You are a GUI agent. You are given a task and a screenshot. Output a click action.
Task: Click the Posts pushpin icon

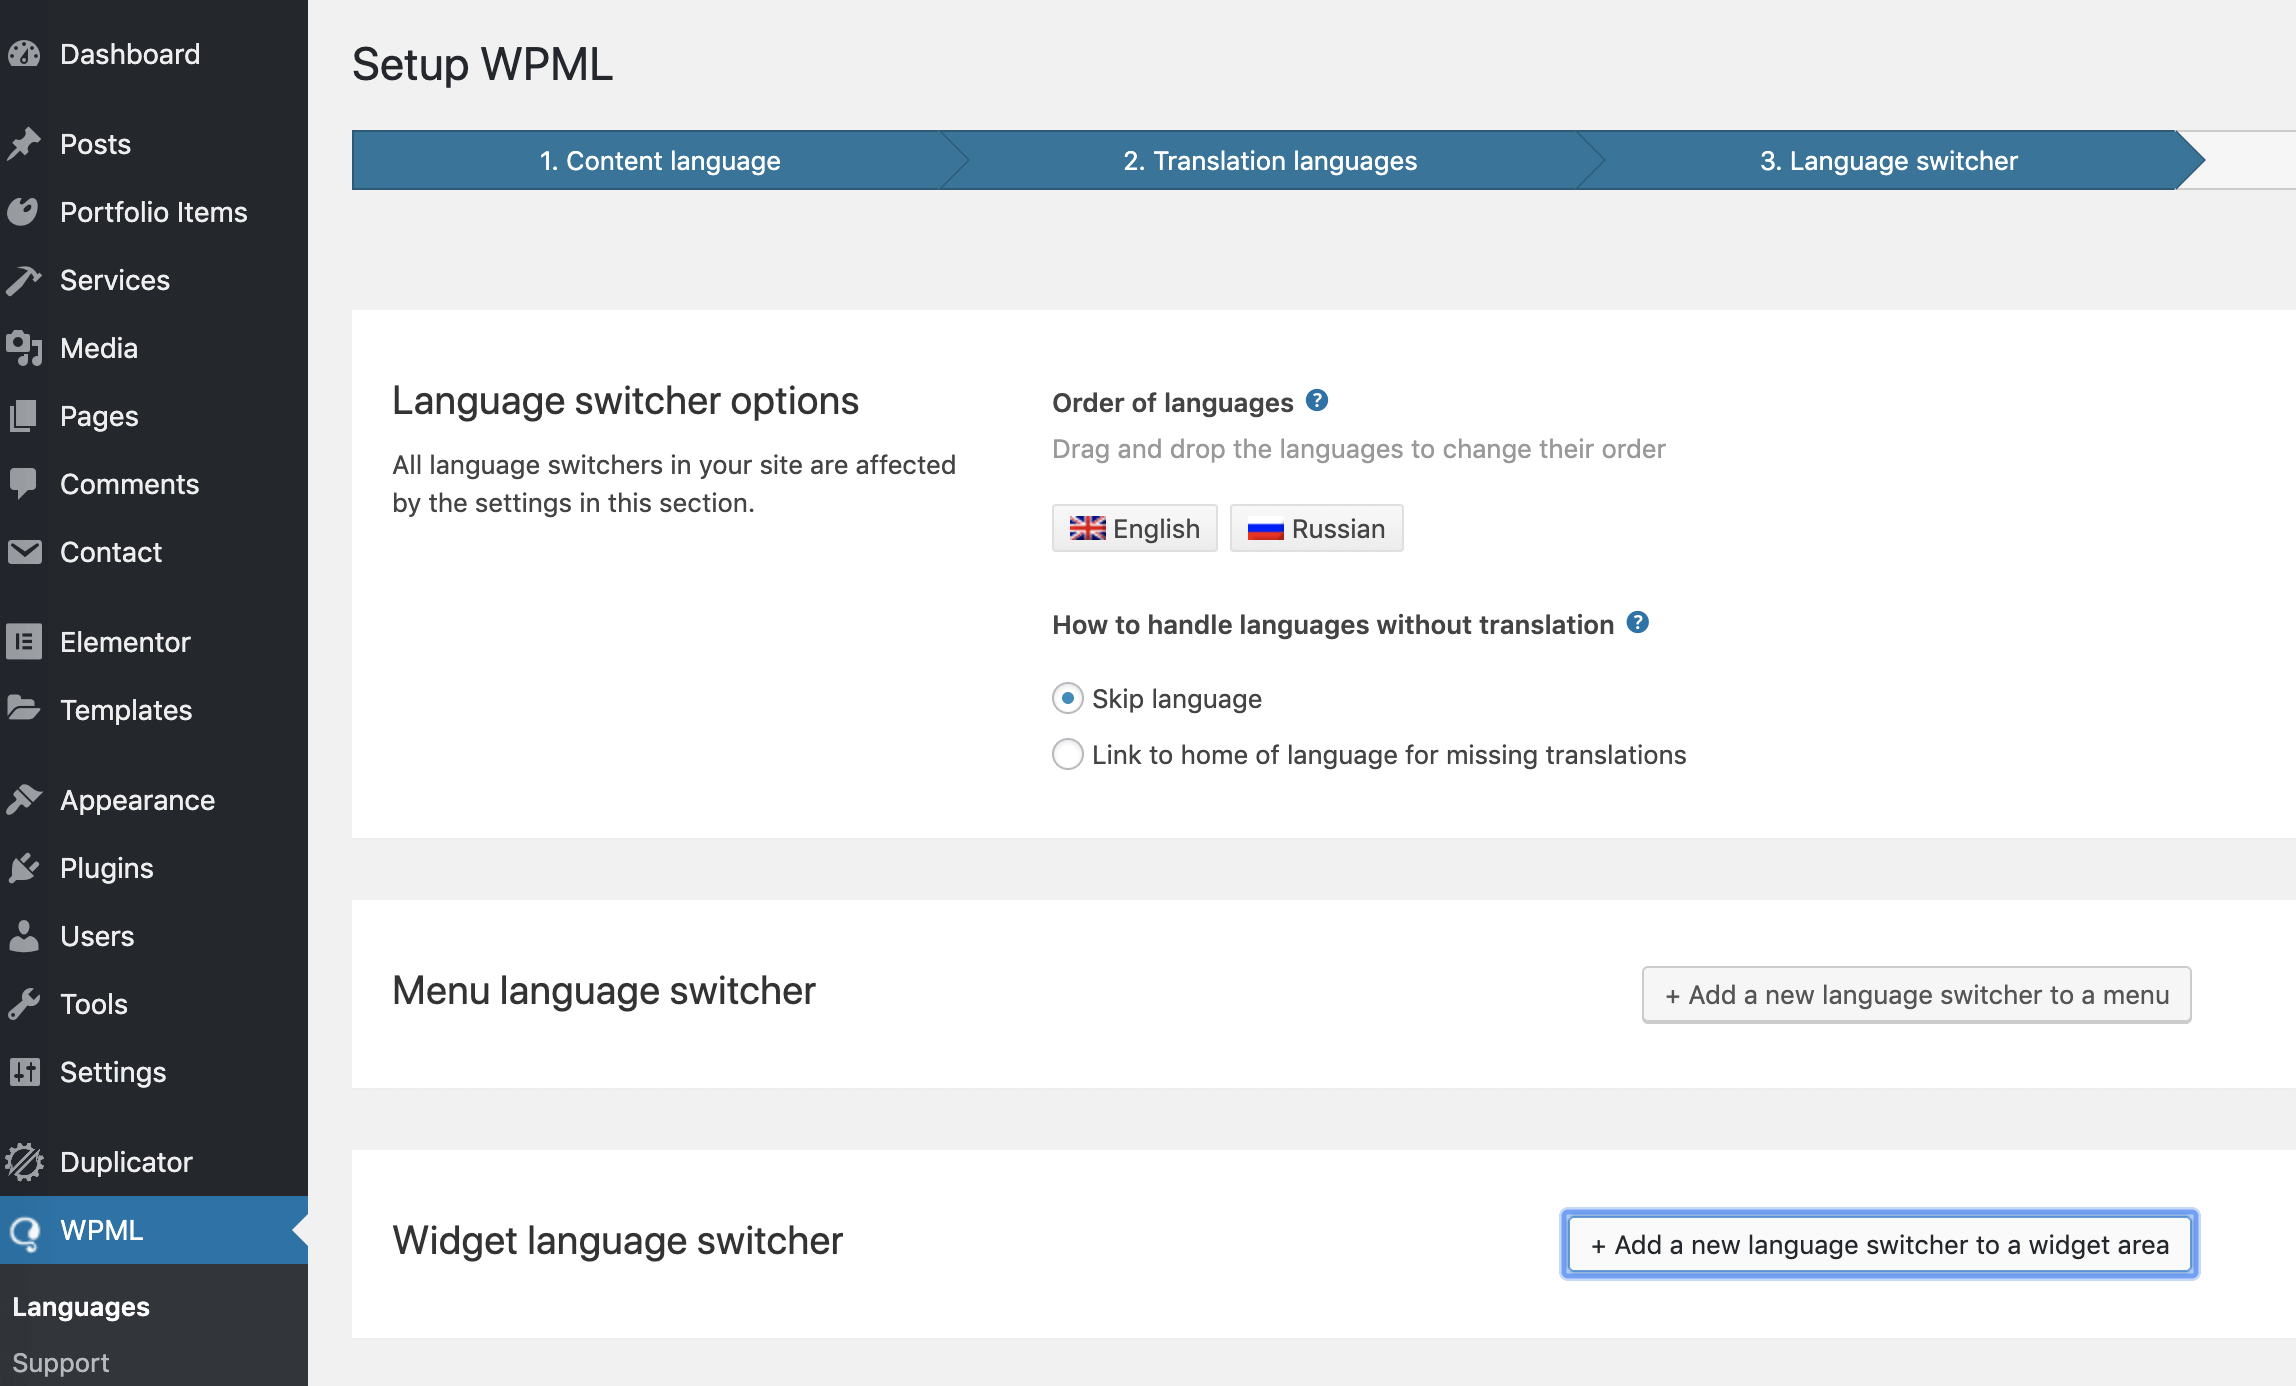coord(24,144)
